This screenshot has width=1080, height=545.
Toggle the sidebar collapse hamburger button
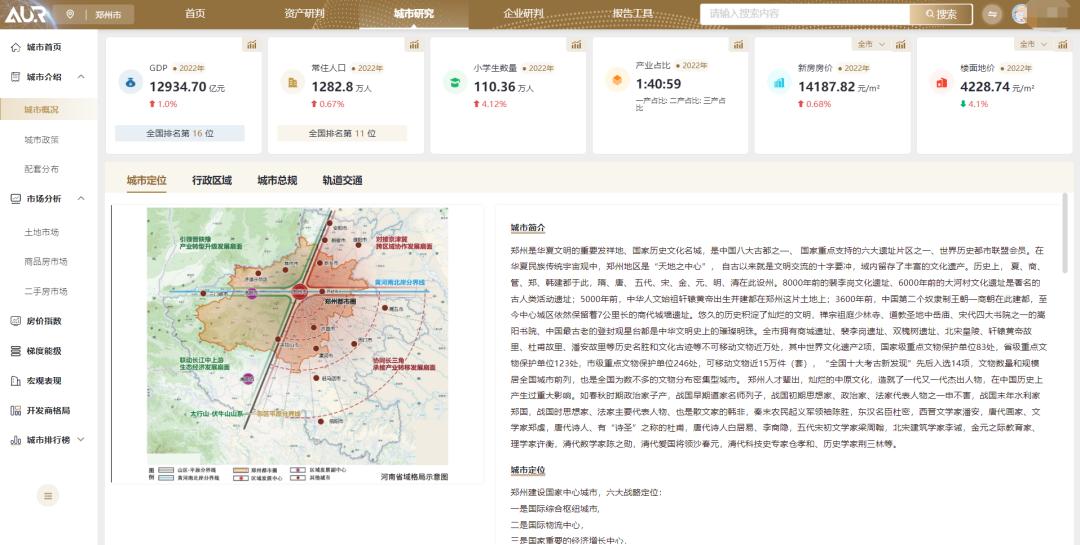pos(48,495)
